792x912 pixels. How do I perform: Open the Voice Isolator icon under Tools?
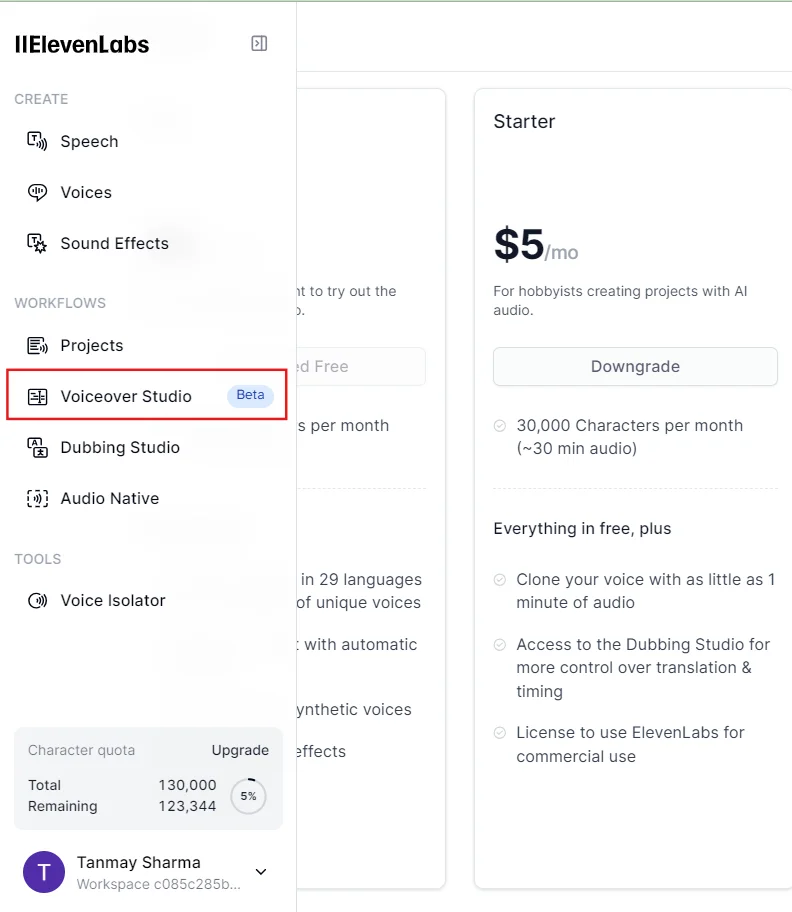point(37,600)
